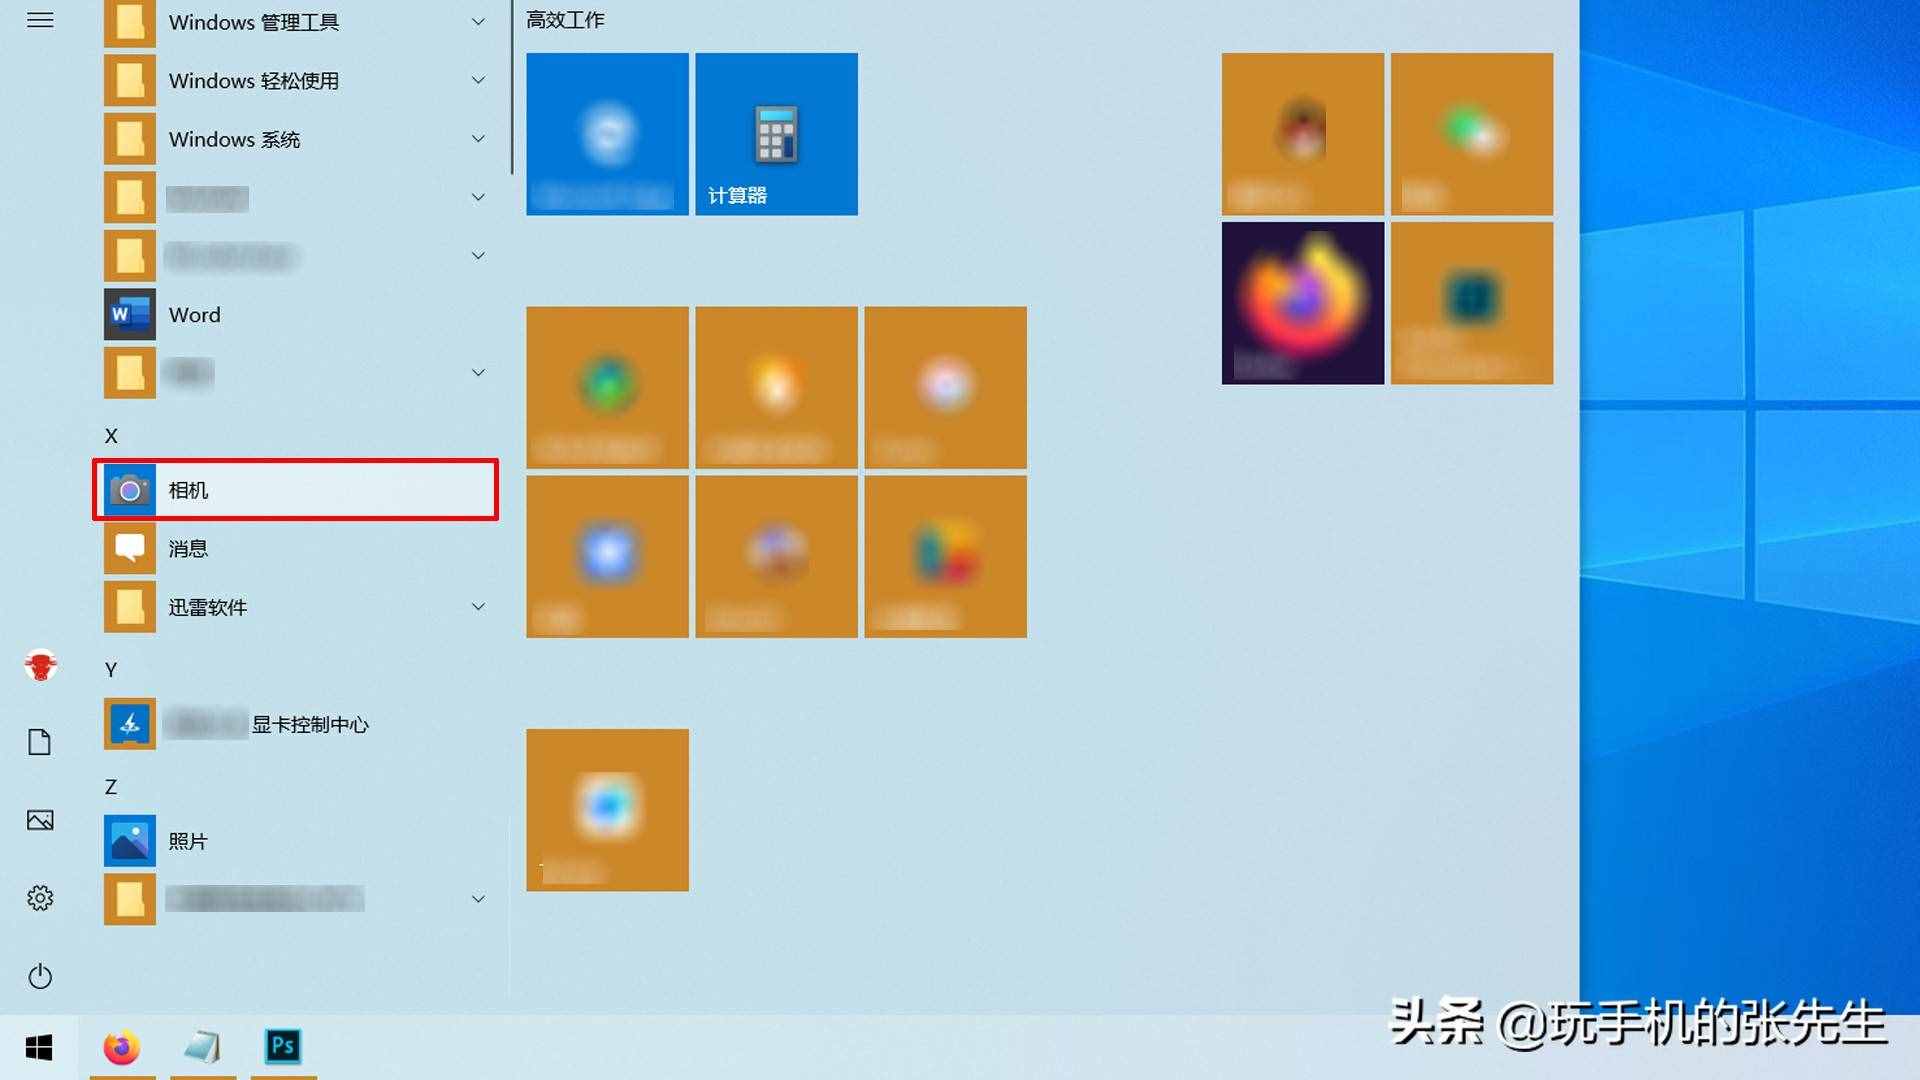Expand the 迅雷软件 folder
1920x1080 pixels.
coord(476,607)
